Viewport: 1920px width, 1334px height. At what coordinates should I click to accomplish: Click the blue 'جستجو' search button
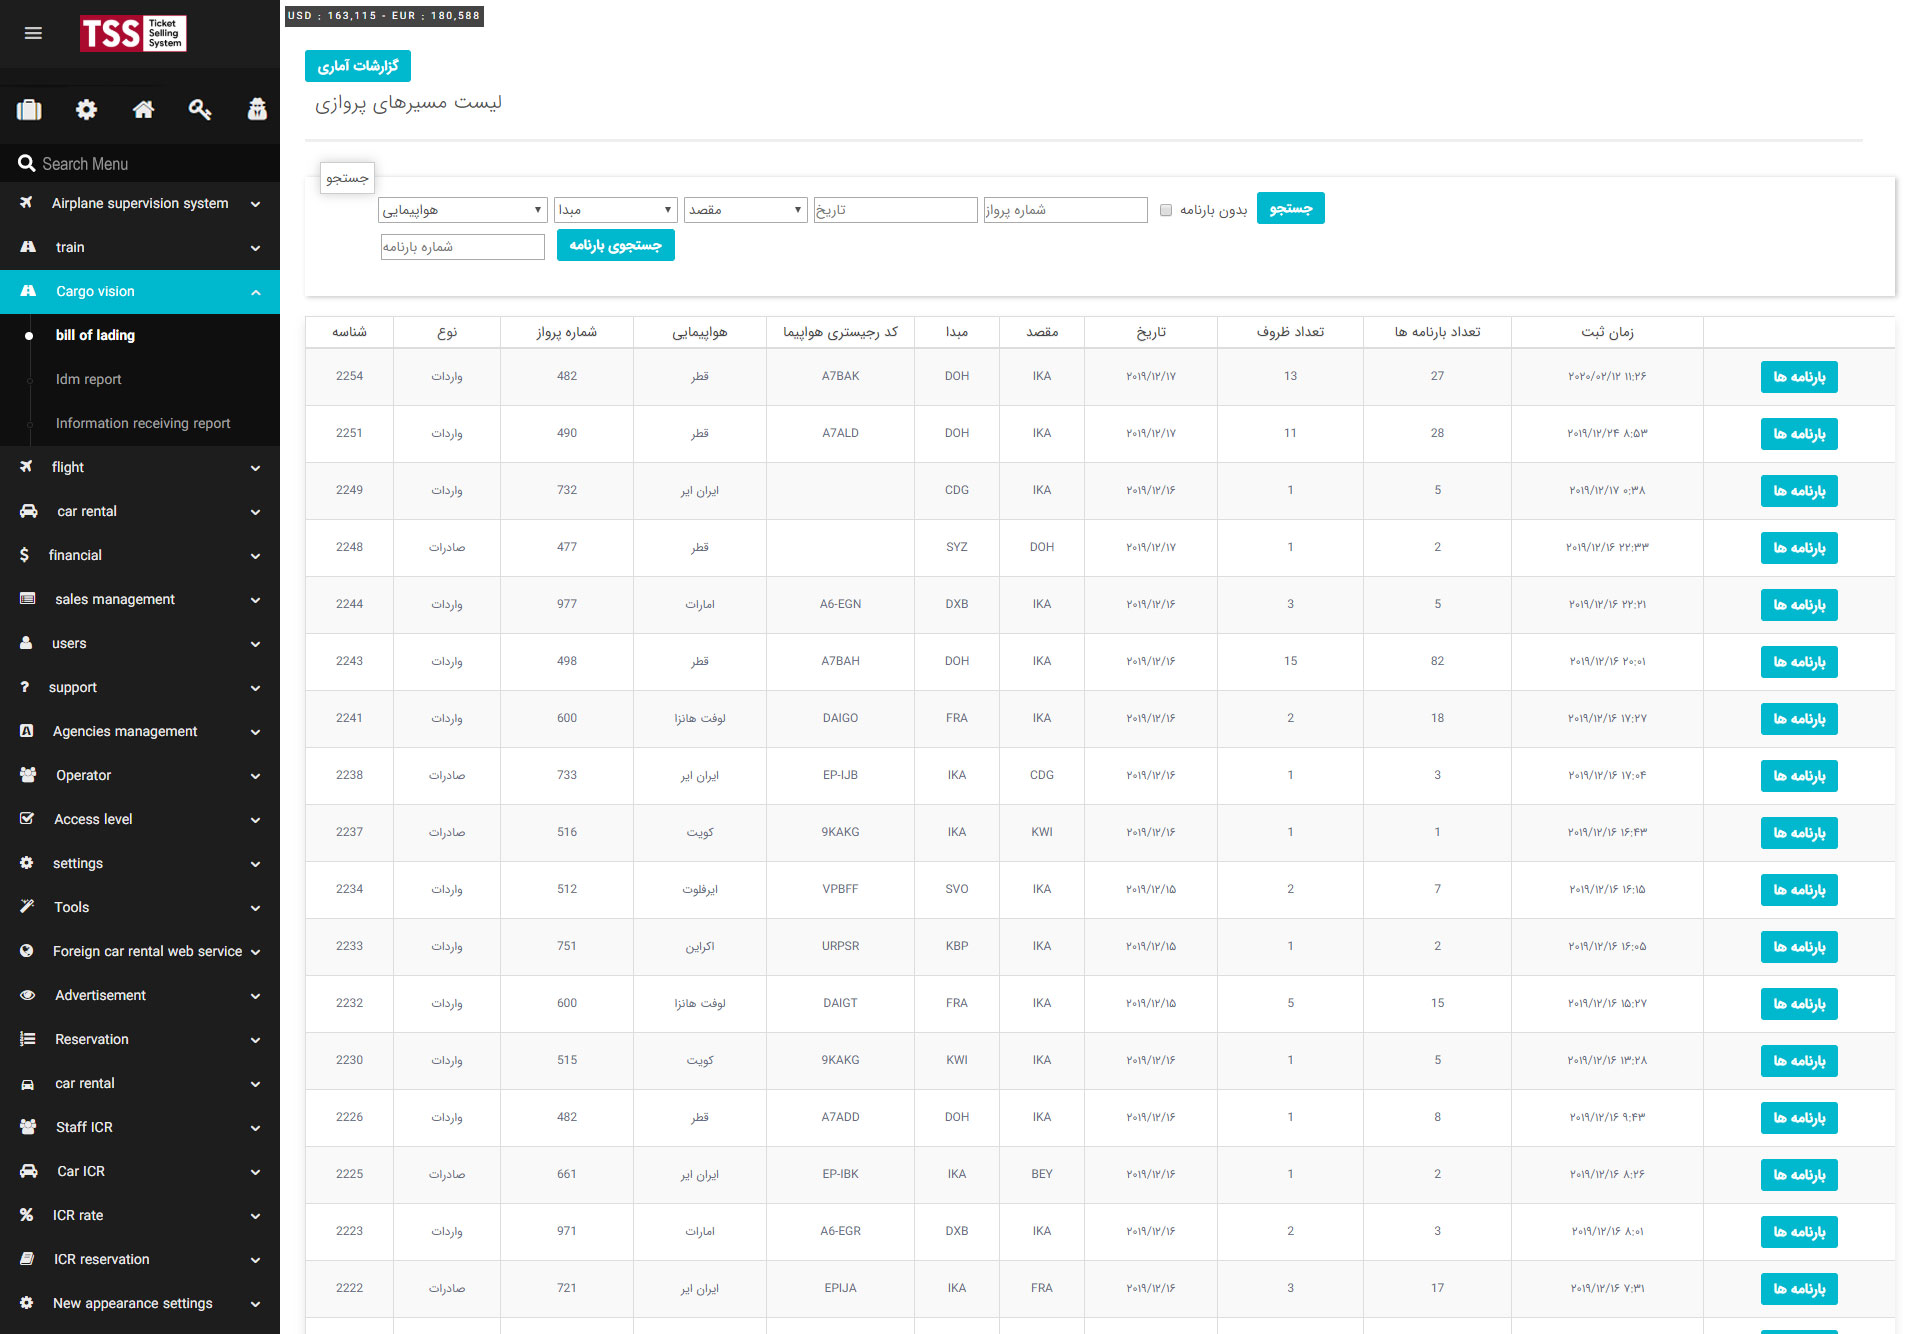click(x=1290, y=208)
